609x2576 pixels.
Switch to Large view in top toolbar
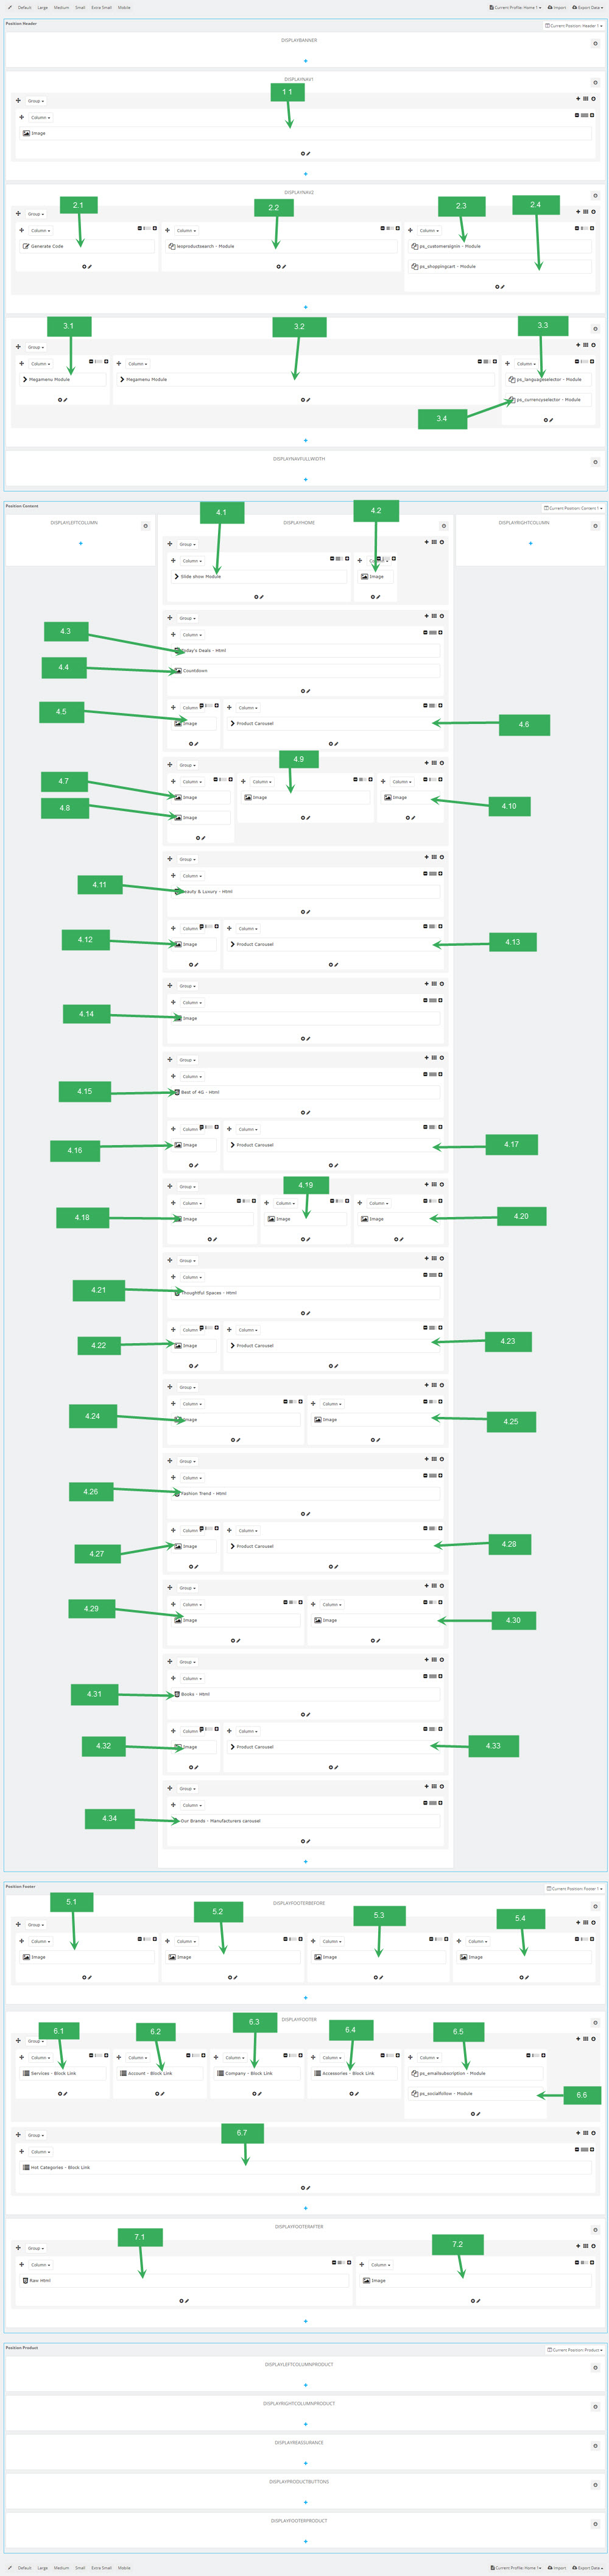[43, 7]
